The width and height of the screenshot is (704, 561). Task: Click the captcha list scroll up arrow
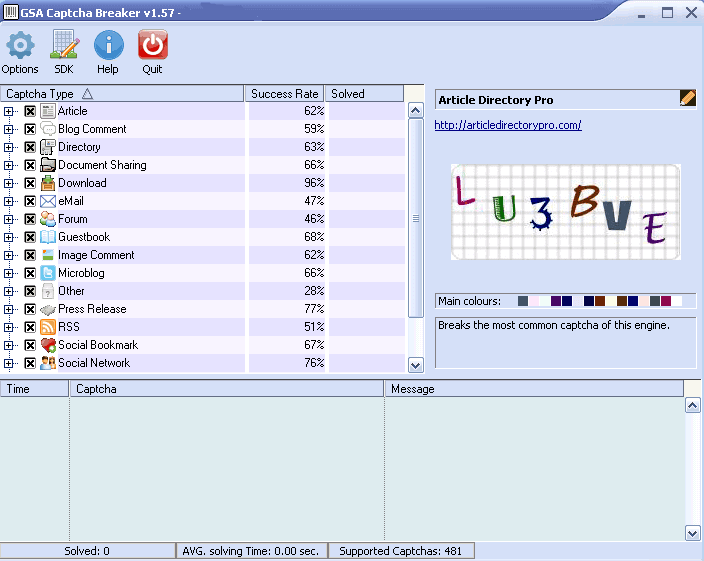(416, 110)
